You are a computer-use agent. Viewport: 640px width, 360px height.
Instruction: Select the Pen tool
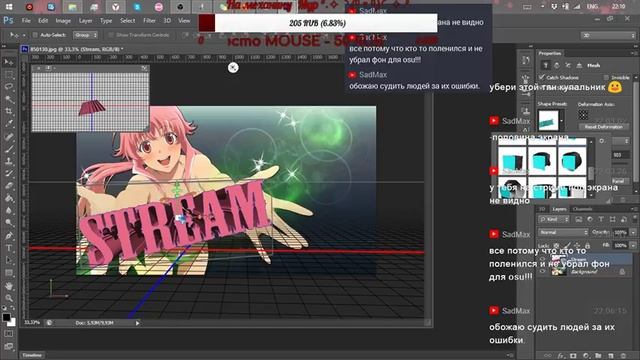tap(8, 236)
